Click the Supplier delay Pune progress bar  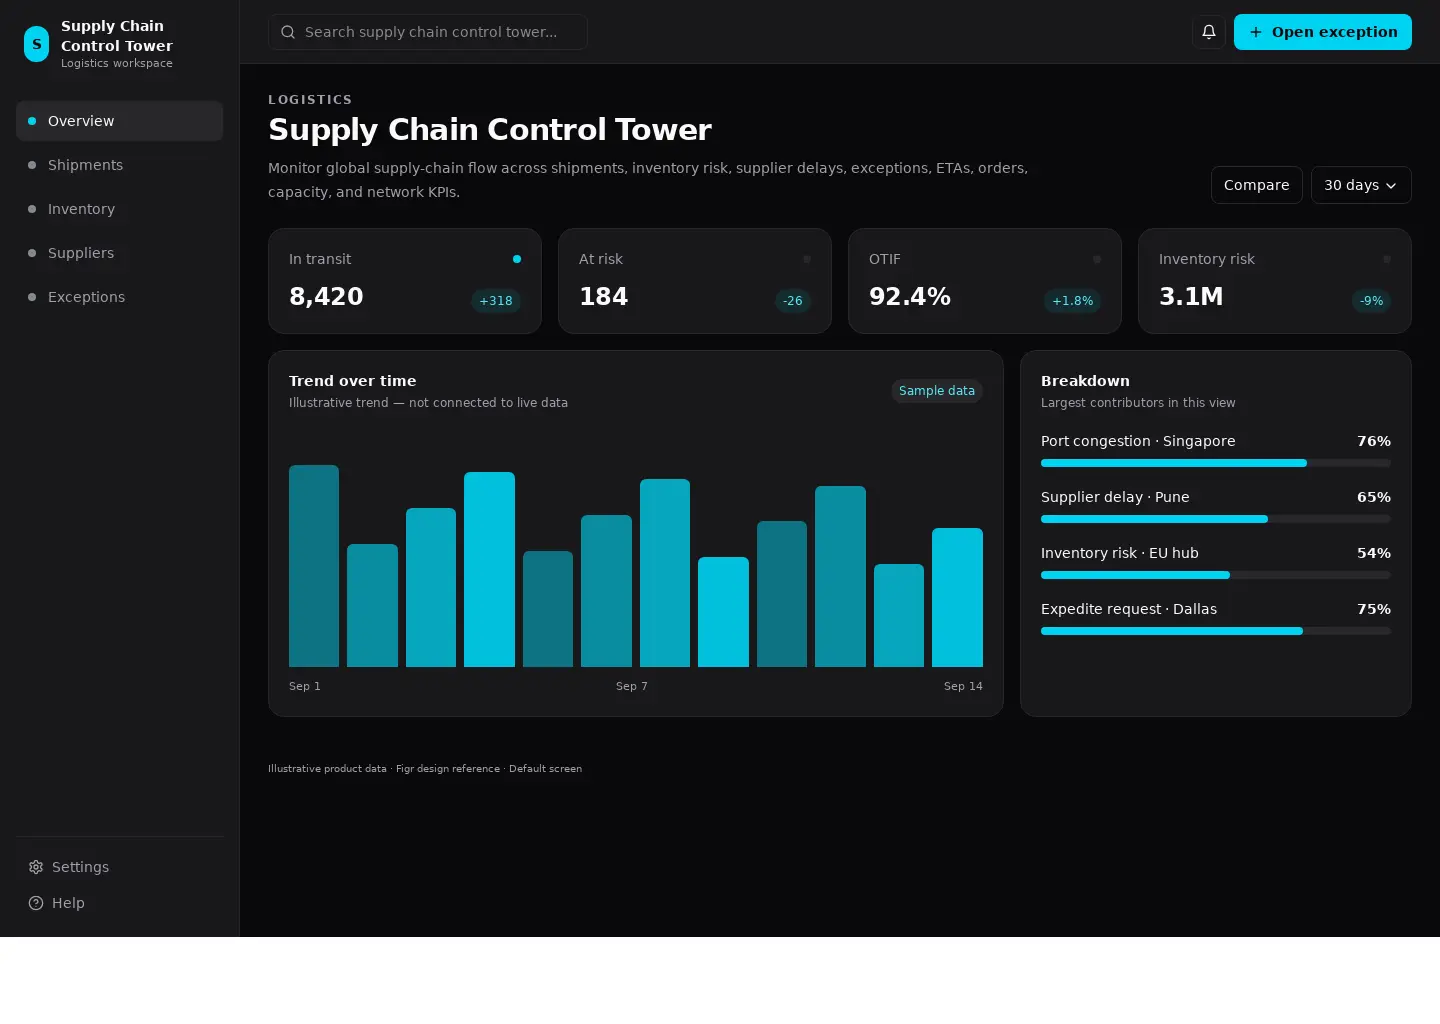point(1216,519)
